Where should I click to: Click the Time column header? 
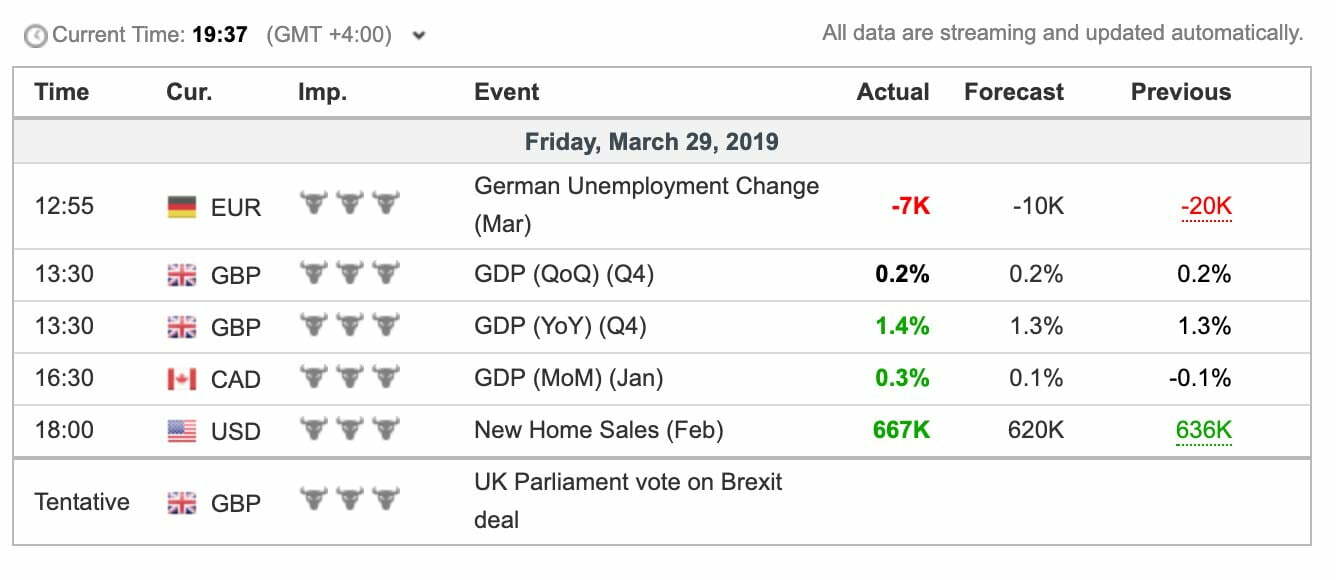click(x=62, y=92)
